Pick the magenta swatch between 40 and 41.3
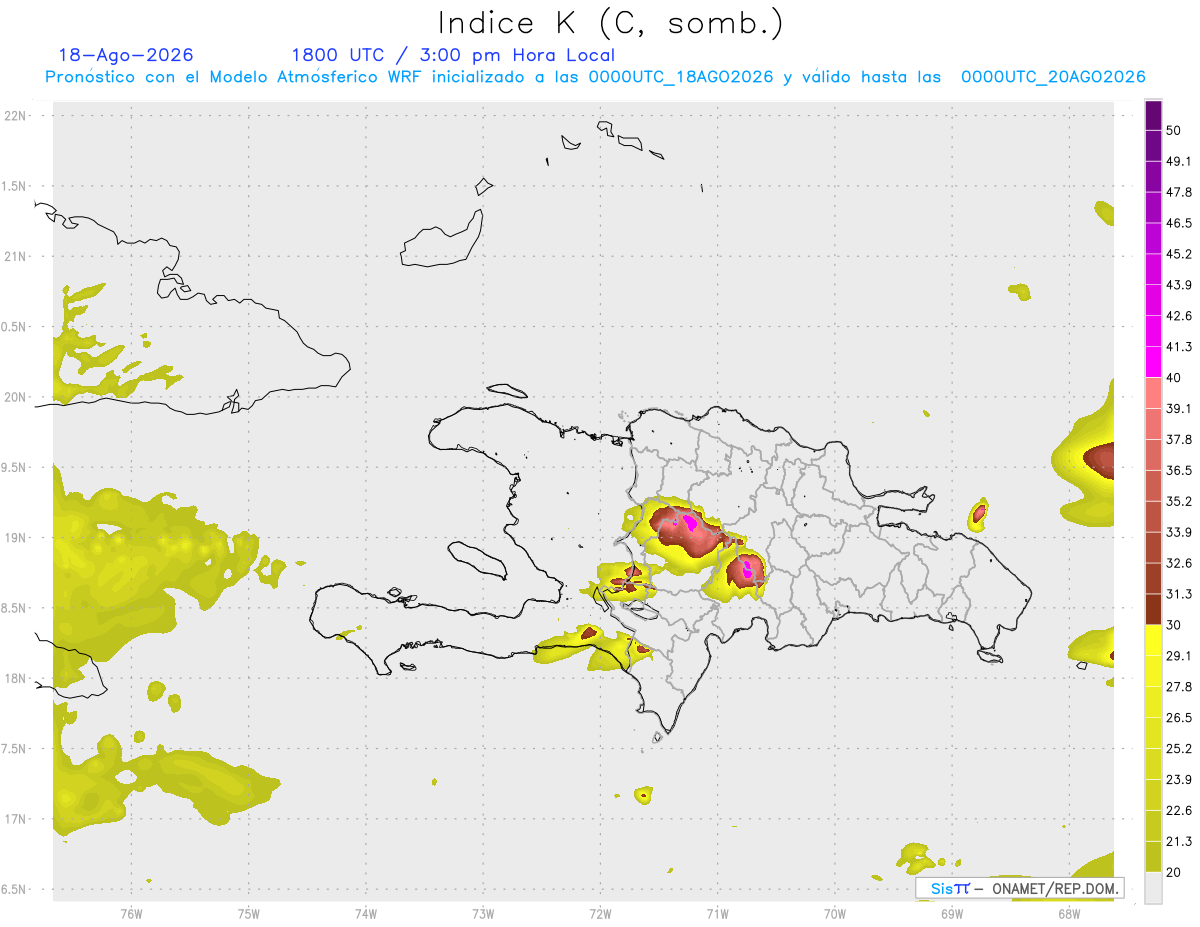Screen dimensions: 1200x927 1153,362
